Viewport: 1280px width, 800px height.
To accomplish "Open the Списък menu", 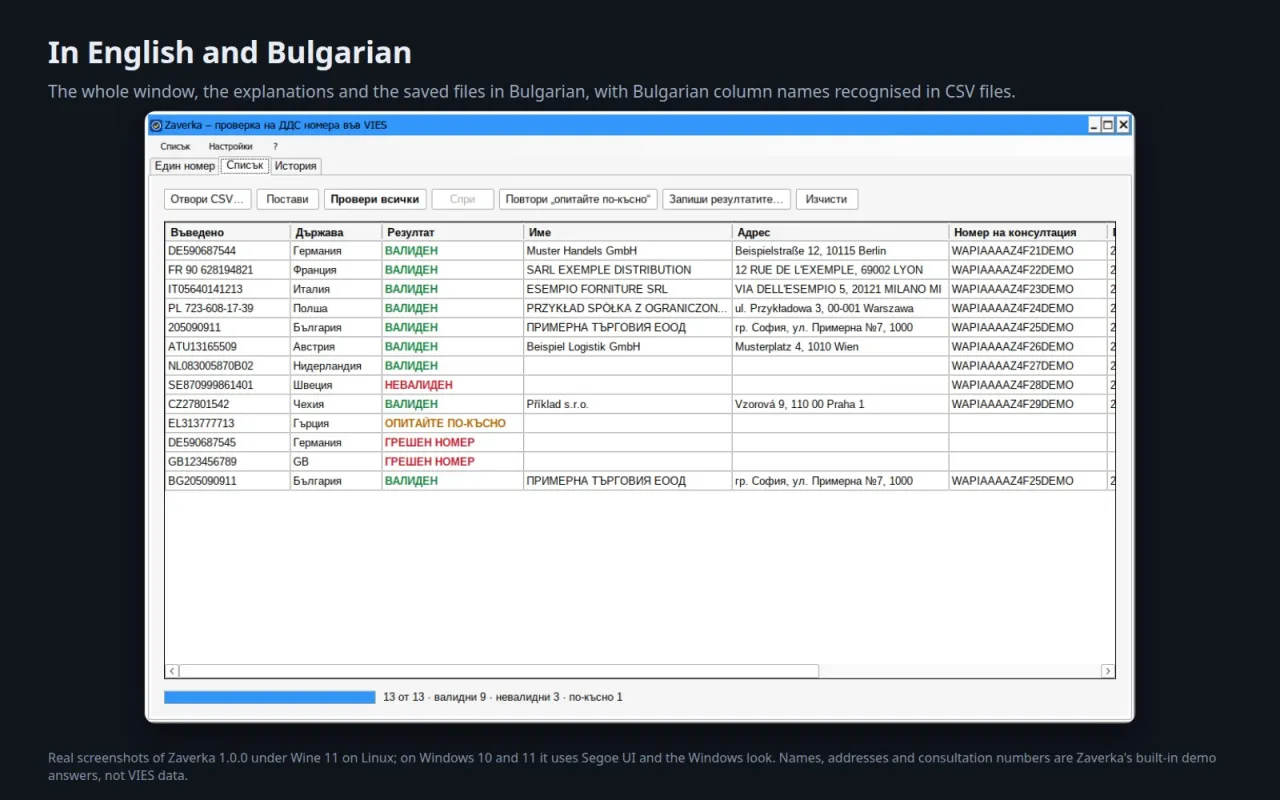I will point(175,146).
